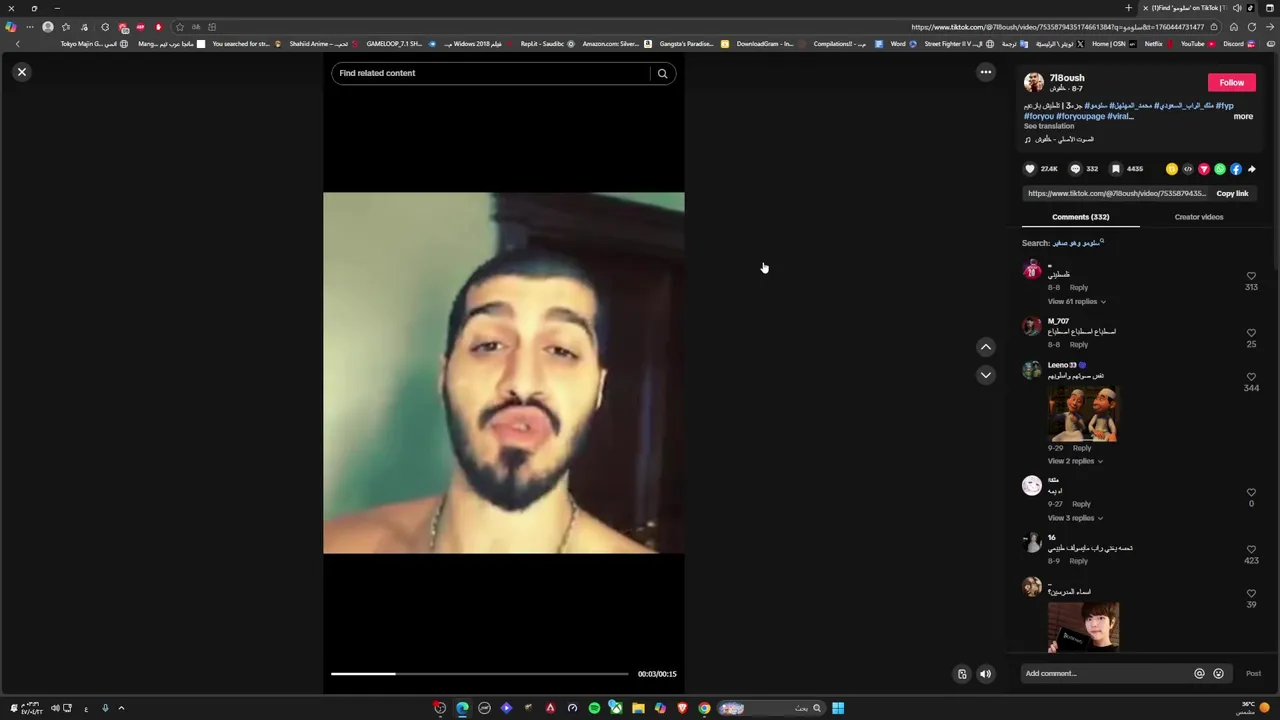The width and height of the screenshot is (1280, 720).
Task: Expand View 2 replies under Leeno33
Action: [1075, 461]
